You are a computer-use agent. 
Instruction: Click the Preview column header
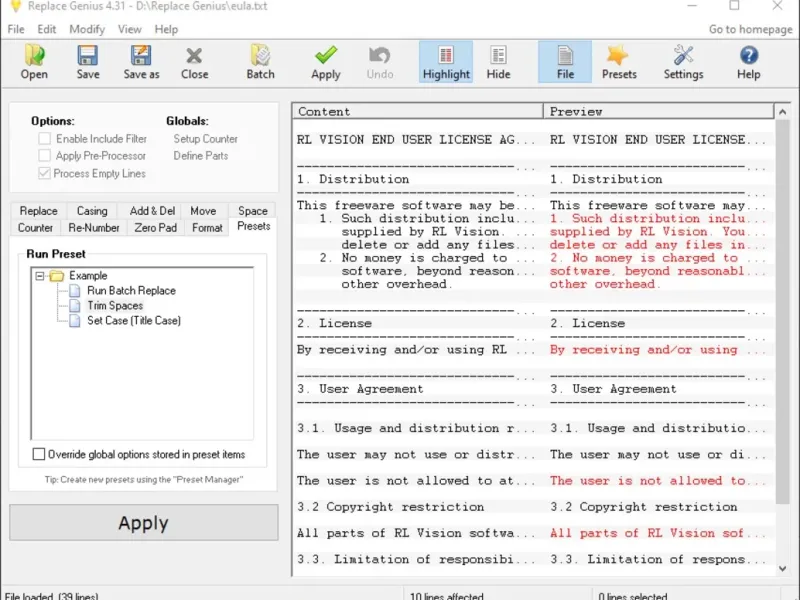pyautogui.click(x=576, y=112)
